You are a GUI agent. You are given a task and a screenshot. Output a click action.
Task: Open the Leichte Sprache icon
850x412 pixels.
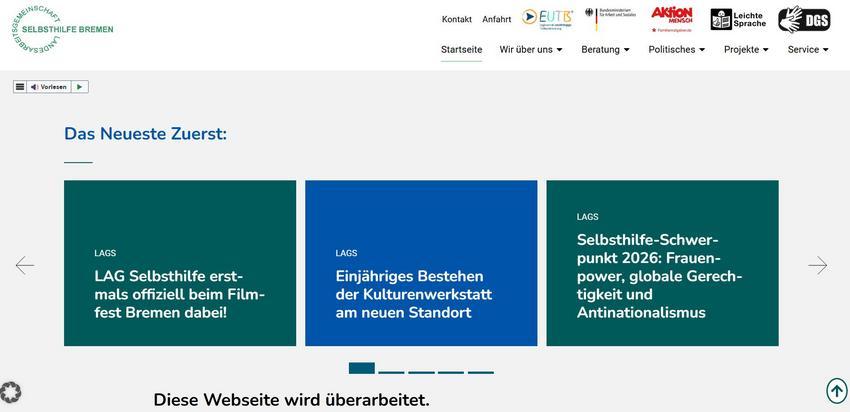(738, 19)
